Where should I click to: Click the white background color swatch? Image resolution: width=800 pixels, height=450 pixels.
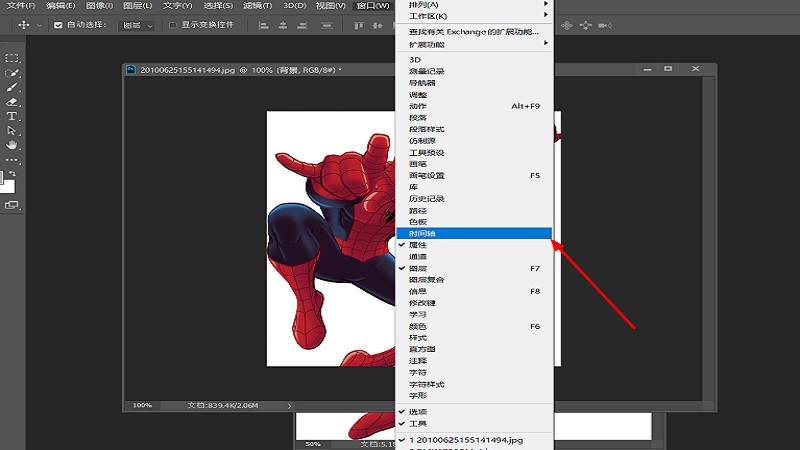[x=8, y=187]
